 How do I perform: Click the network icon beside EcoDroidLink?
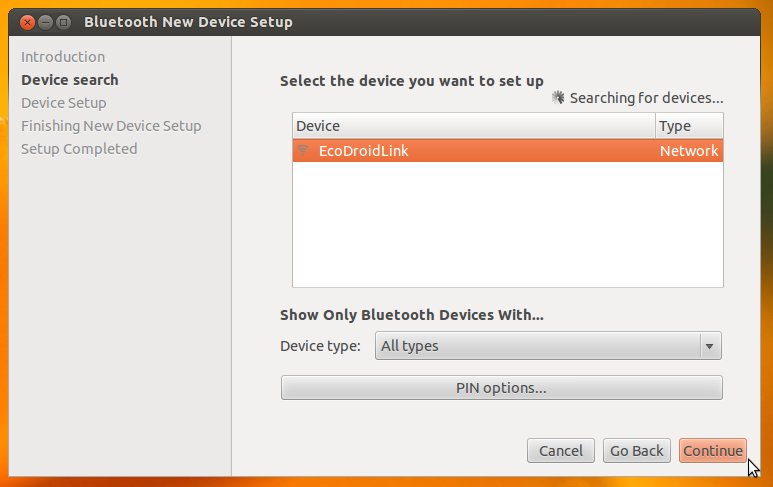pyautogui.click(x=303, y=151)
